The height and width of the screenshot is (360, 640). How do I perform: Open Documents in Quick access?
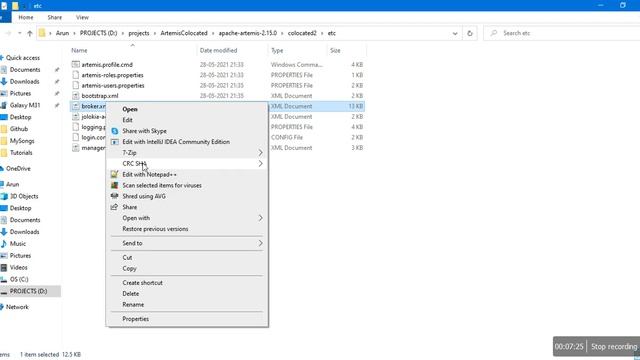pos(25,70)
